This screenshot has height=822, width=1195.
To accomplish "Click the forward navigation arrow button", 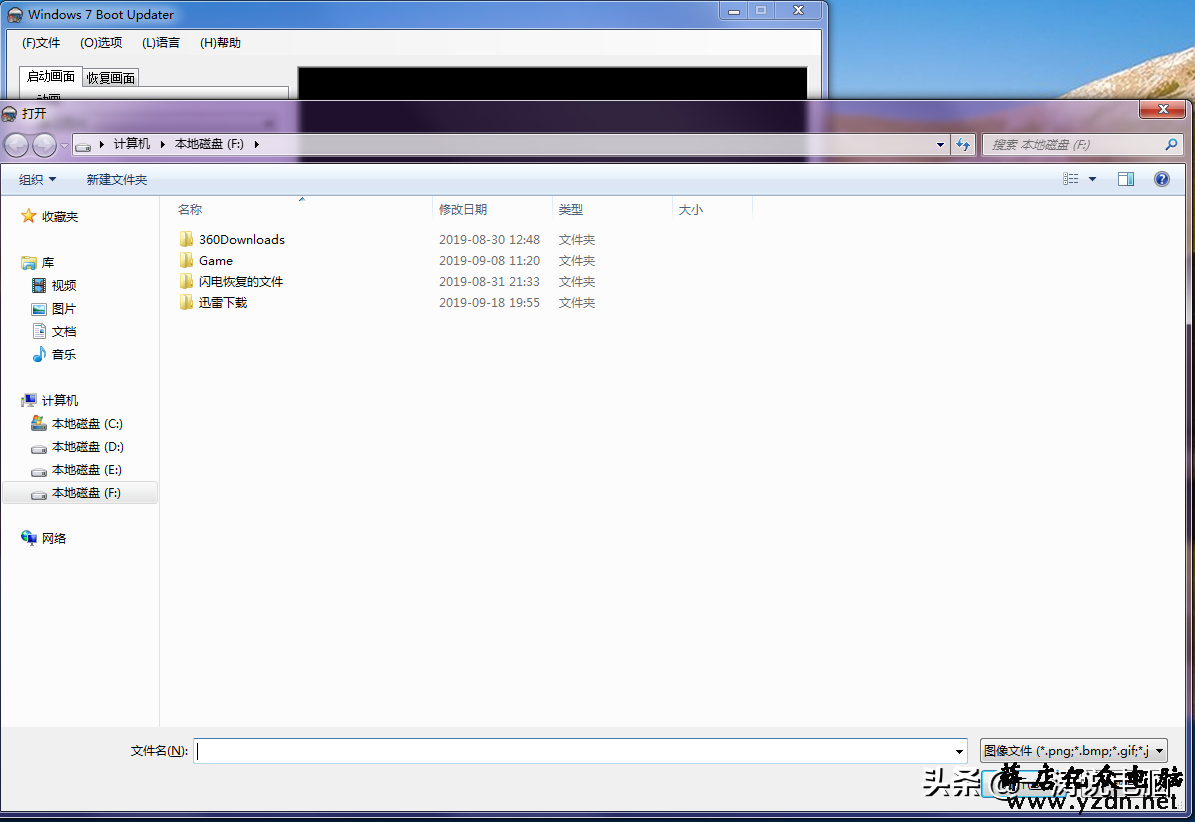I will [x=44, y=145].
